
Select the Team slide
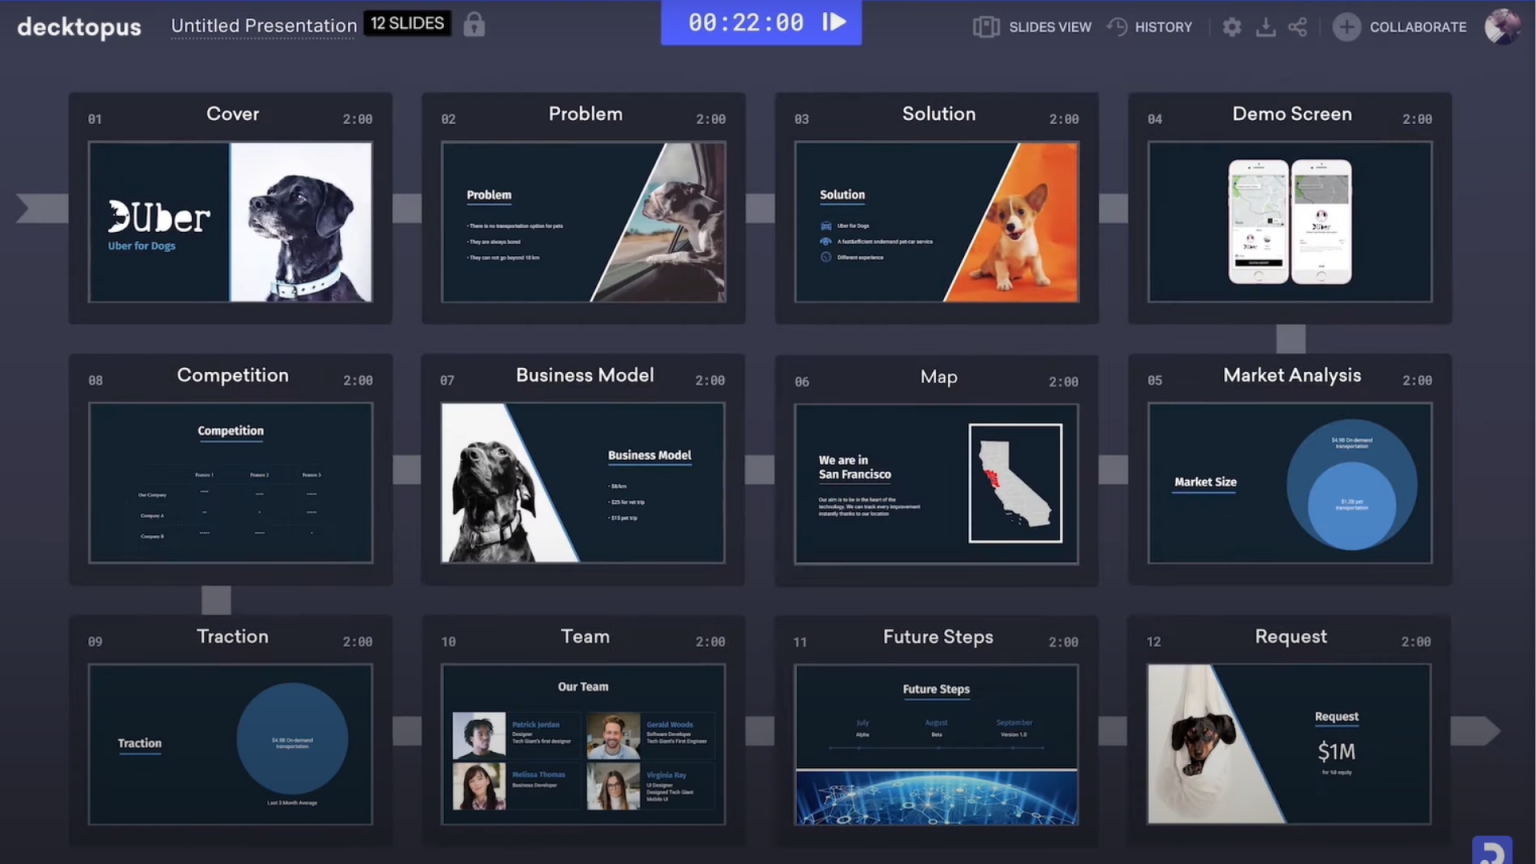583,744
